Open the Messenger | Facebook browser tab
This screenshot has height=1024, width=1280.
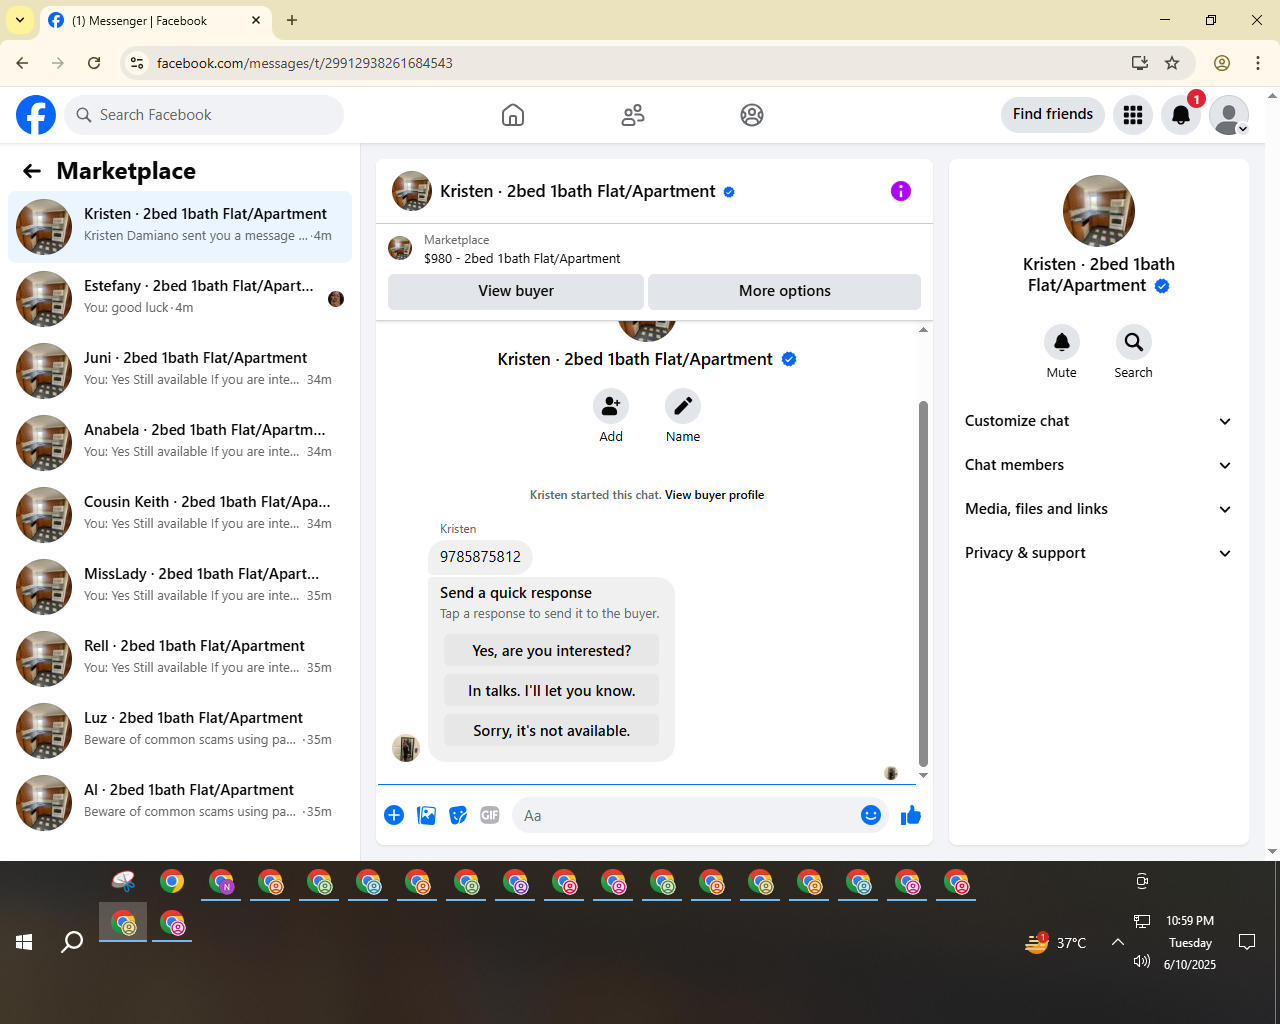[x=155, y=20]
